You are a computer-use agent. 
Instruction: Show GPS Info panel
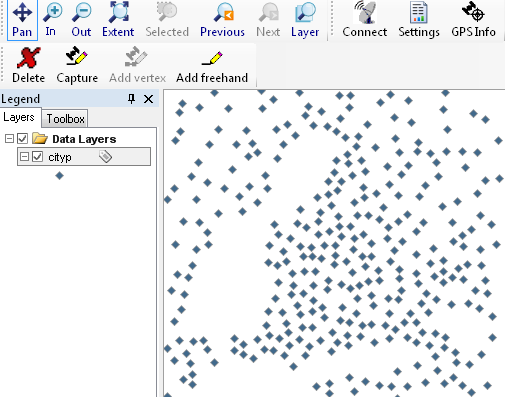(473, 20)
